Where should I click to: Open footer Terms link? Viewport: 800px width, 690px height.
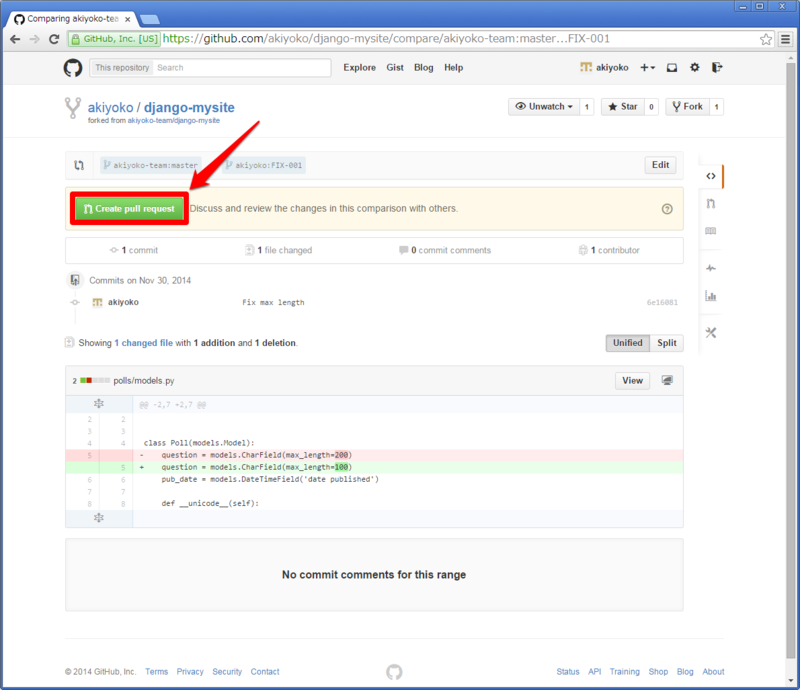[156, 672]
